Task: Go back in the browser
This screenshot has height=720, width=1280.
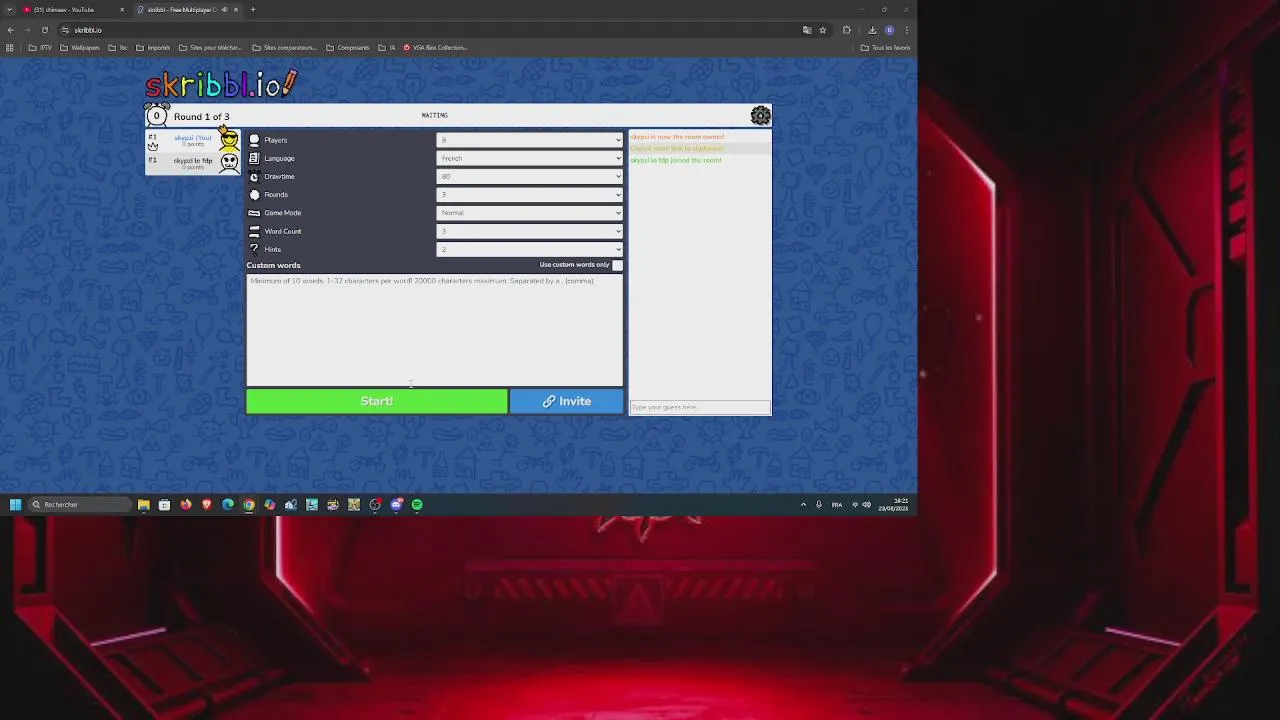Action: (10, 30)
